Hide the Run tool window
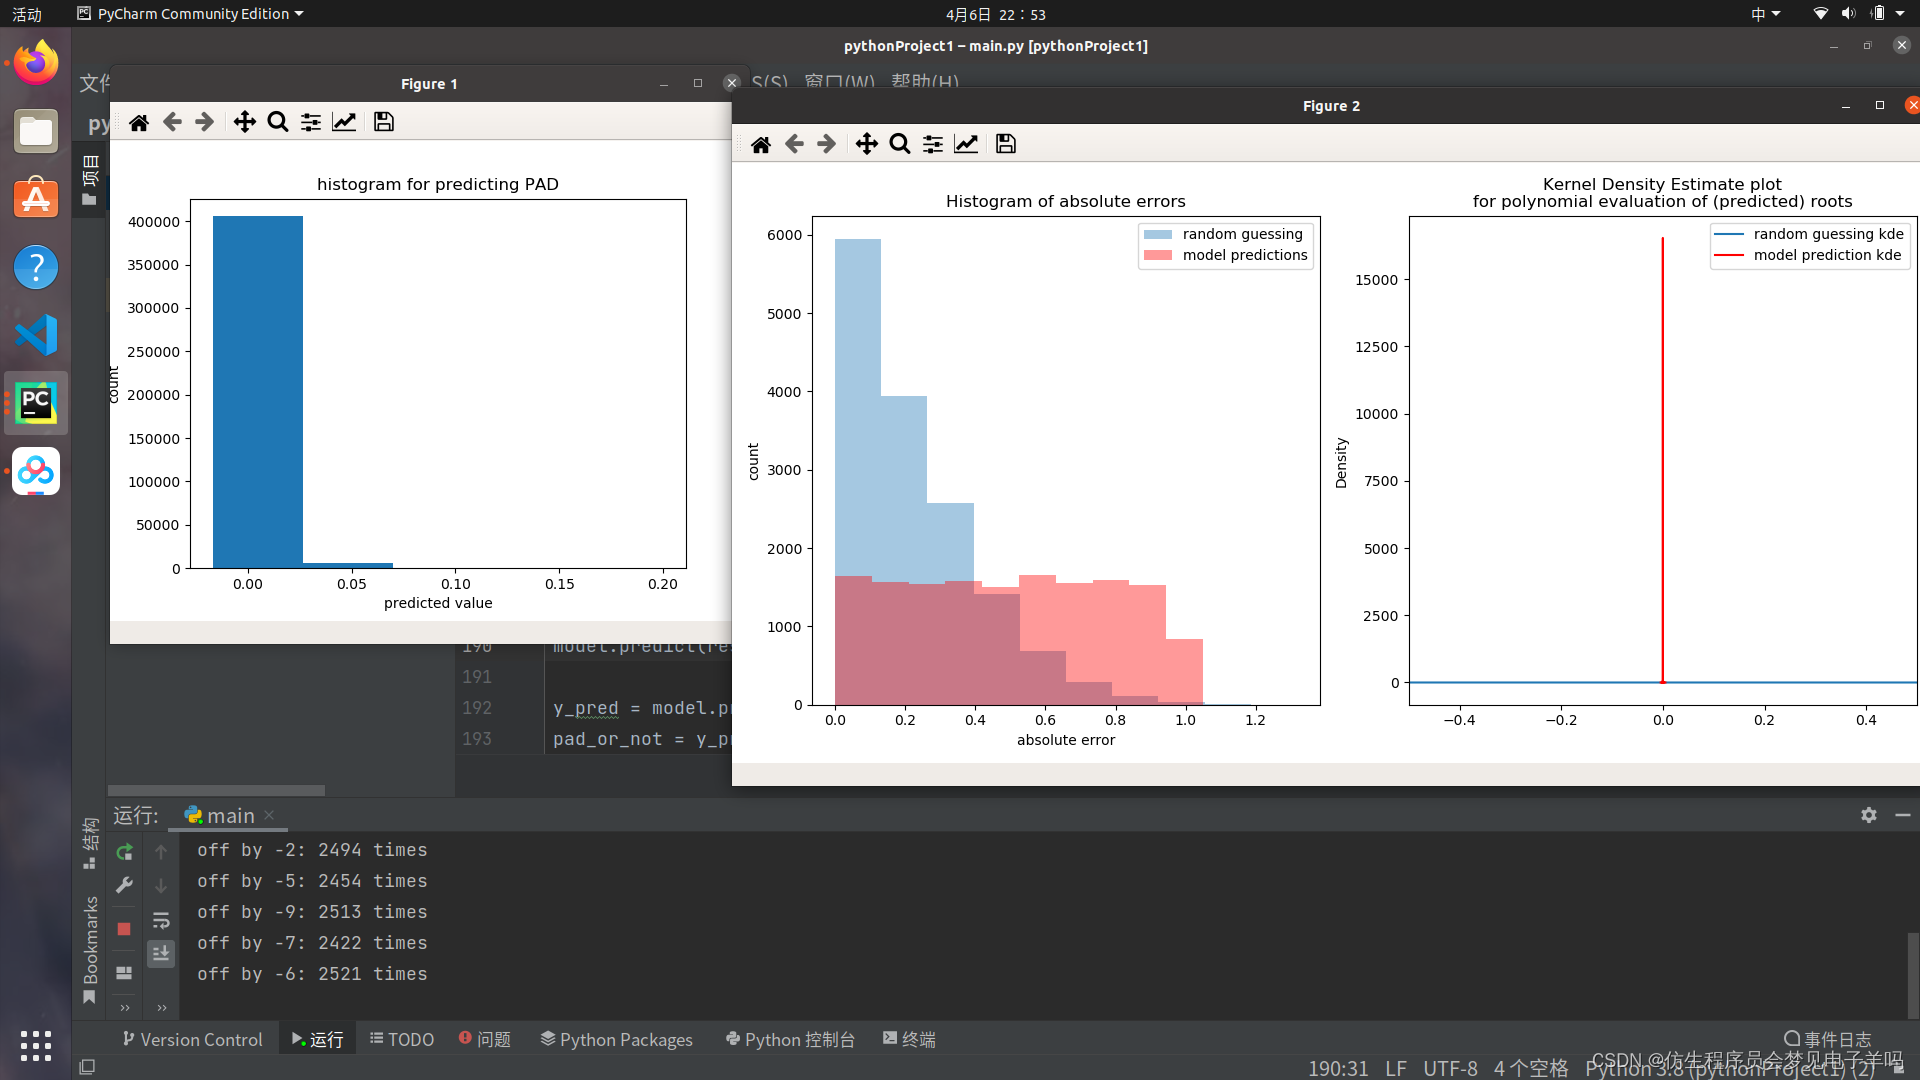 point(1903,815)
